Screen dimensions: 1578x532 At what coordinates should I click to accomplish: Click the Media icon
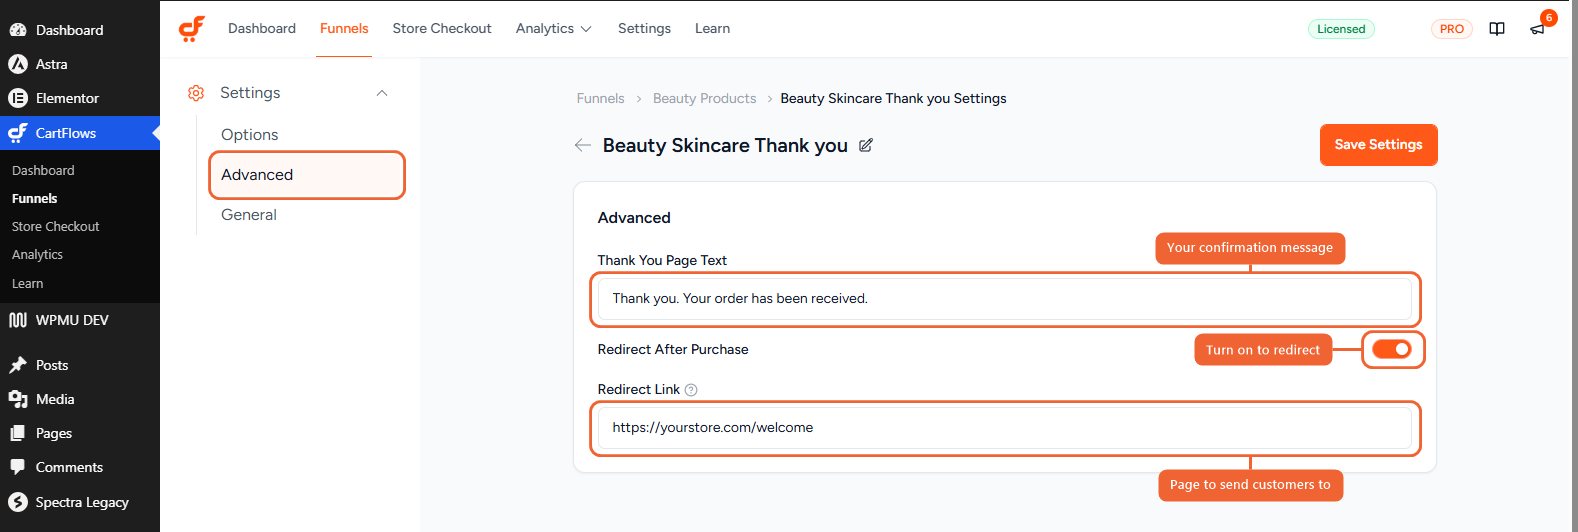point(18,399)
